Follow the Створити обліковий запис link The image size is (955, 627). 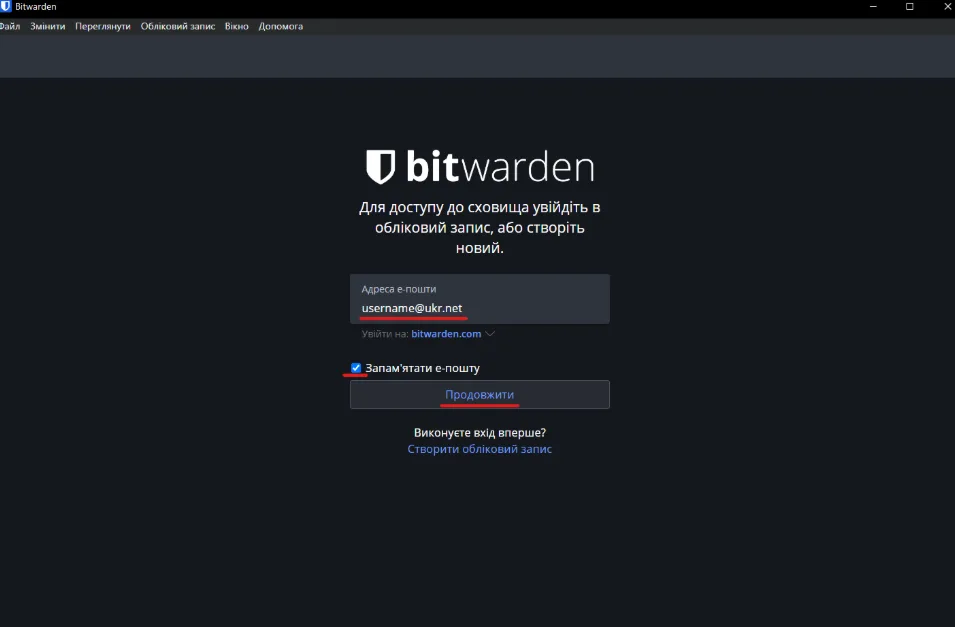pyautogui.click(x=479, y=449)
